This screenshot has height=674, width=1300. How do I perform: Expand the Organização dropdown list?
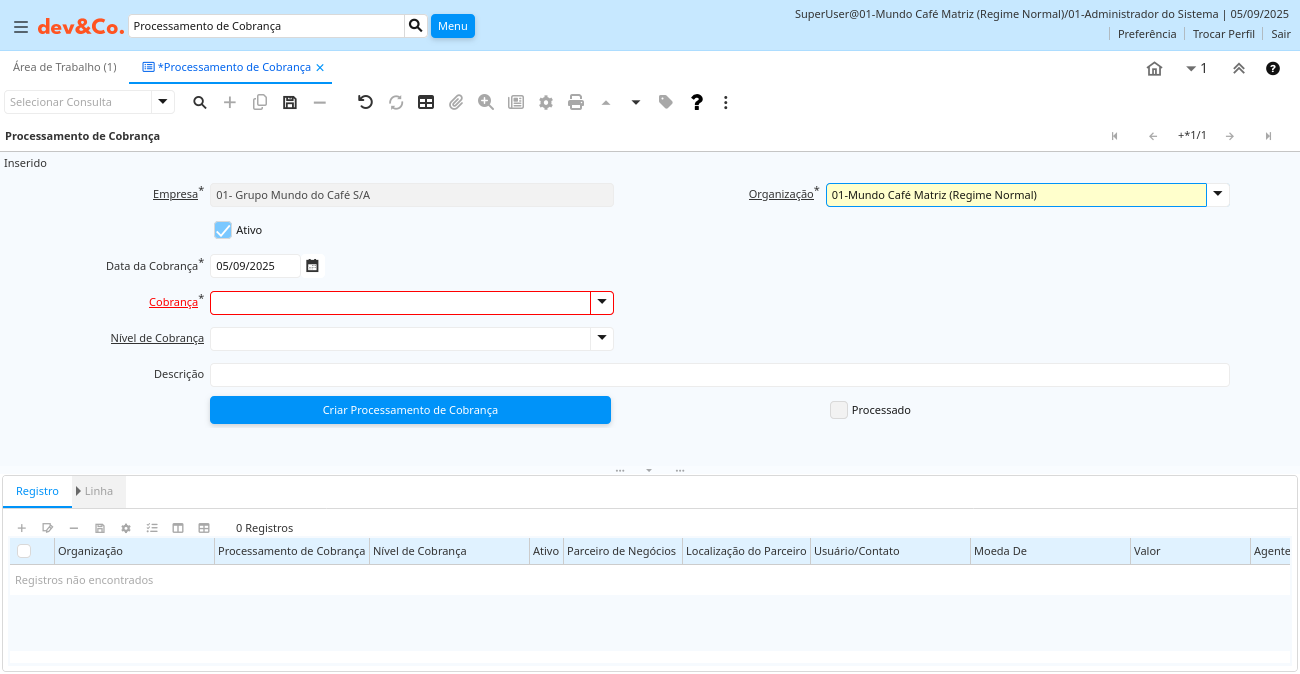(1218, 194)
